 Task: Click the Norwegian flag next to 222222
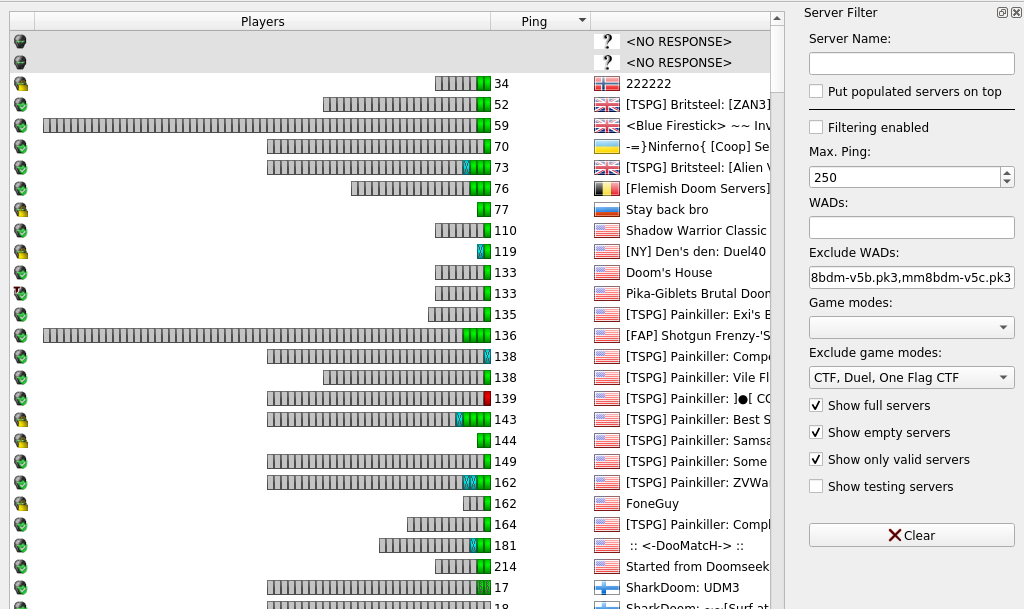607,84
